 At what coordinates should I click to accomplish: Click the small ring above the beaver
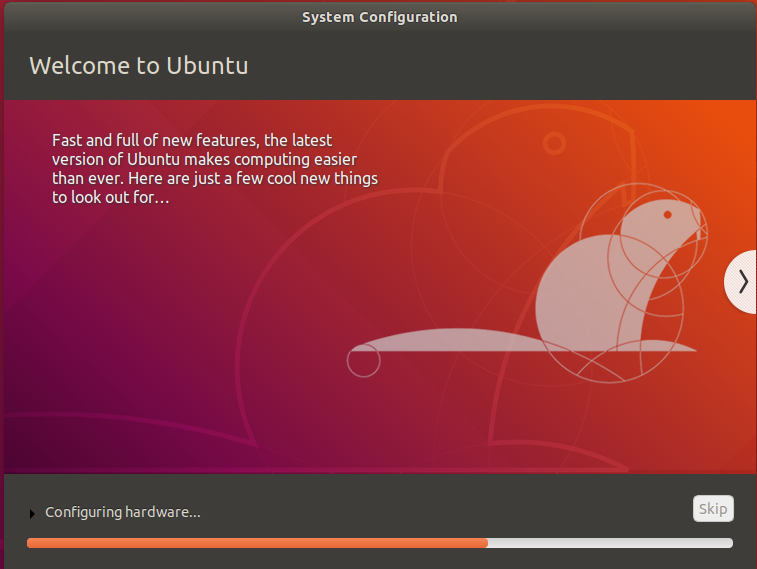(x=554, y=144)
